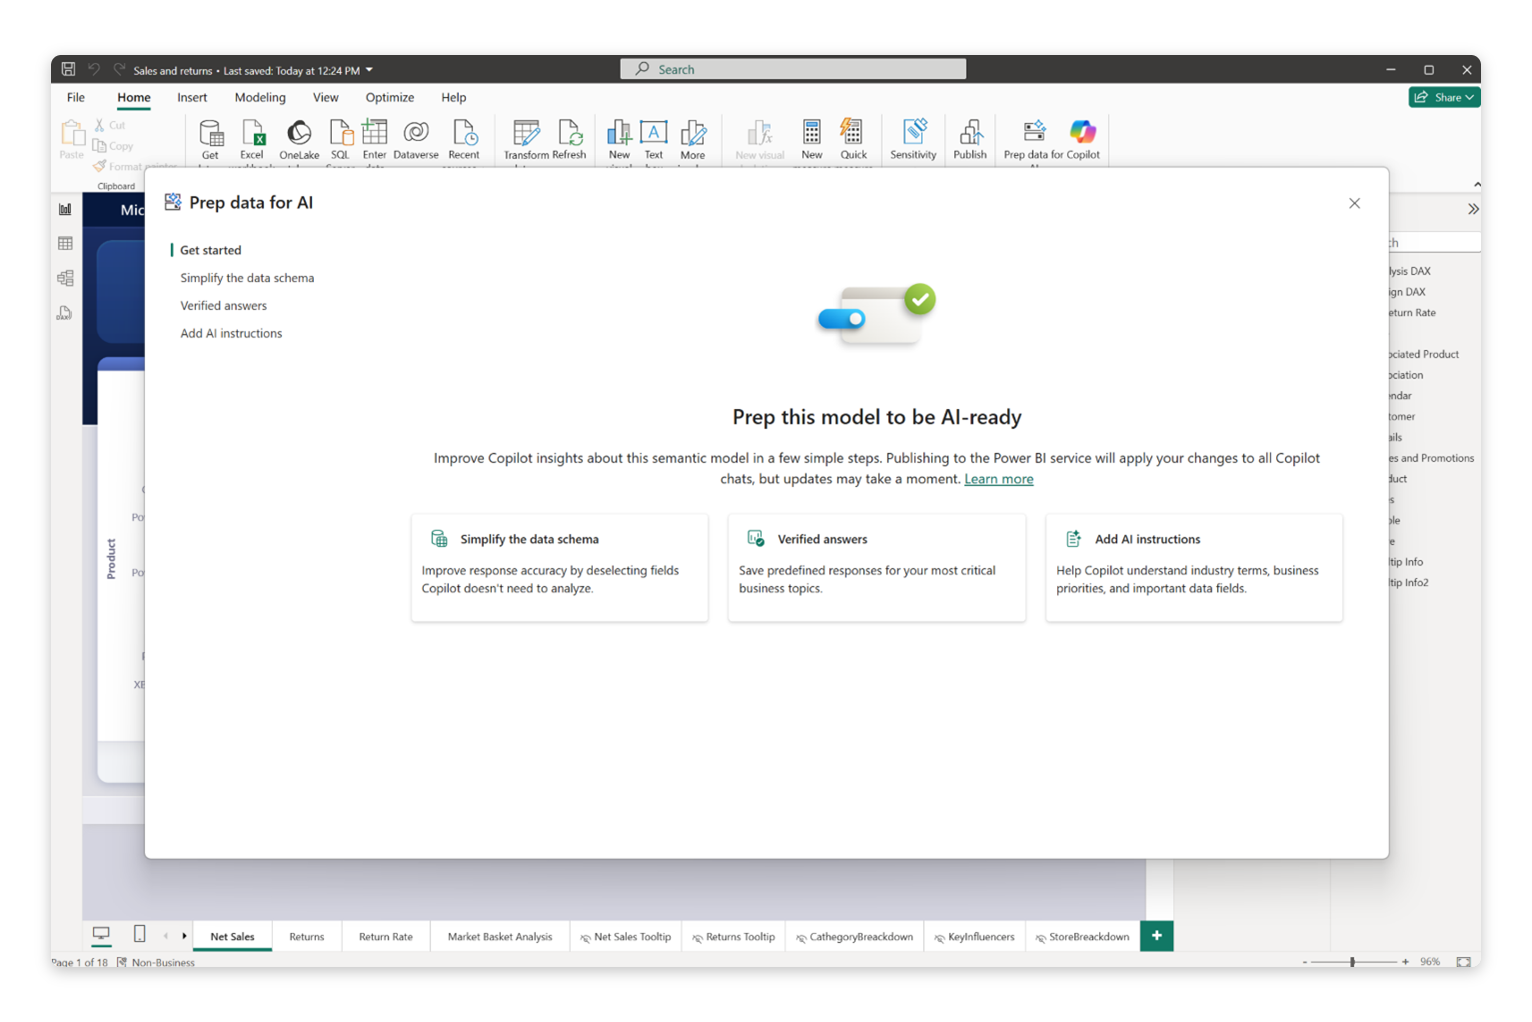Close the Prep data for AI dialog
Viewport: 1532px width, 1022px height.
point(1354,203)
